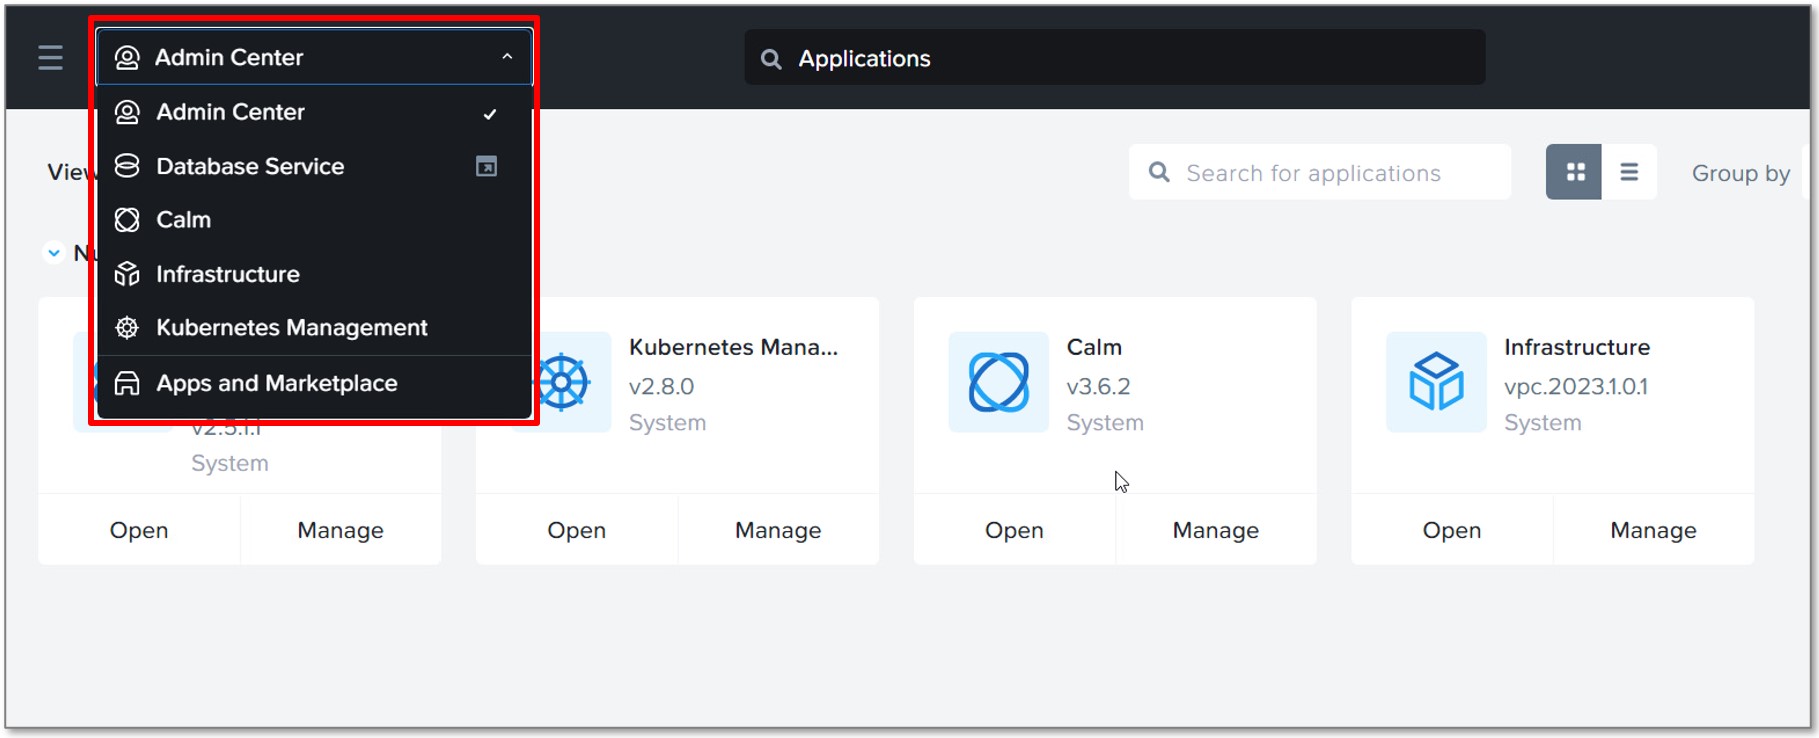Click the v2.8.0 version label
This screenshot has width=1819, height=738.
[661, 386]
